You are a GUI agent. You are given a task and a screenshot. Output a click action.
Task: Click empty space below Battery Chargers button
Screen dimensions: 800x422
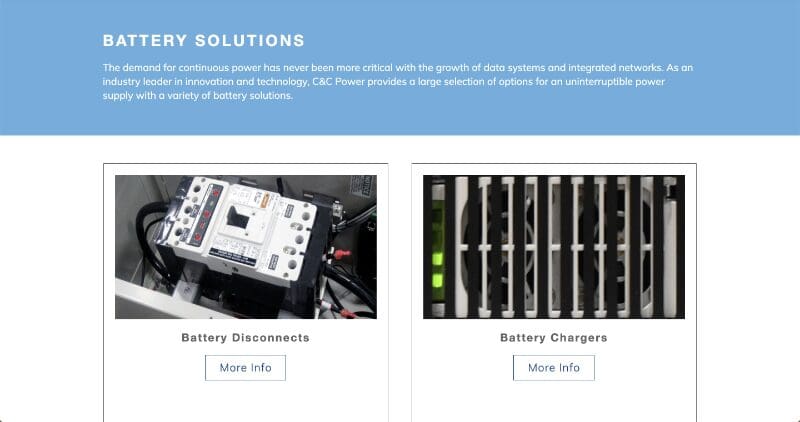(x=554, y=403)
